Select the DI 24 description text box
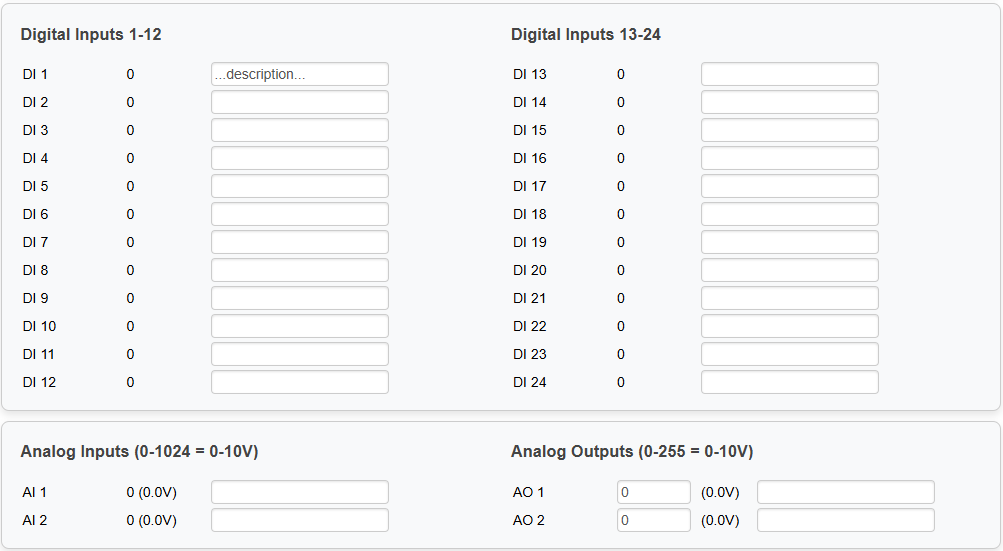Screen dimensions: 1003x551 (x=789, y=382)
